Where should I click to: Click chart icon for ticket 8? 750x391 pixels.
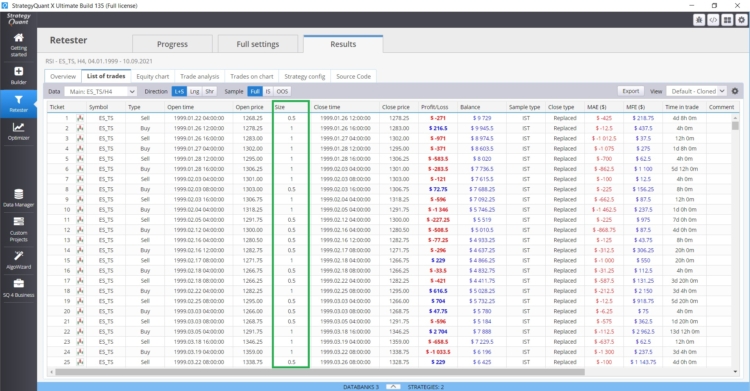click(80, 189)
